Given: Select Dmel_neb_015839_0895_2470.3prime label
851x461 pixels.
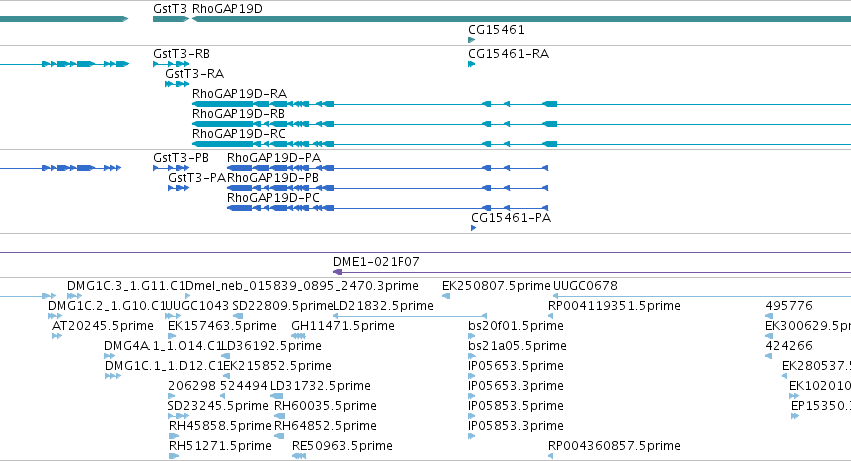Looking at the screenshot, I should pyautogui.click(x=302, y=286).
